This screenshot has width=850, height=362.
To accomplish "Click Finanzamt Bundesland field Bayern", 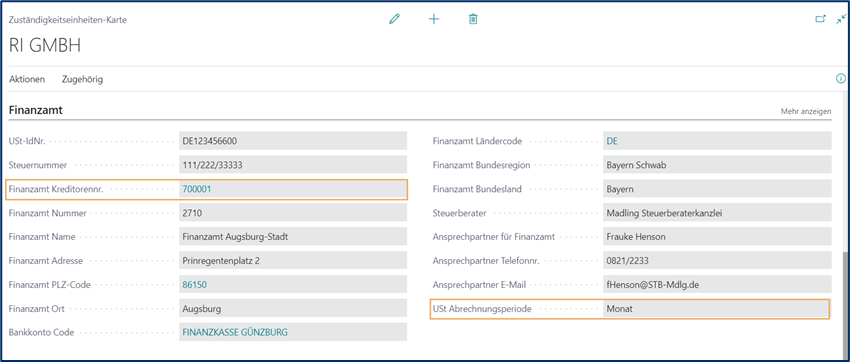I will coord(717,189).
